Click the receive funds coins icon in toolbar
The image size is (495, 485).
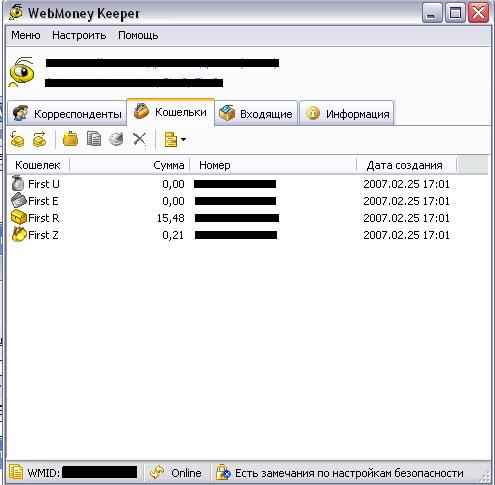(17, 139)
